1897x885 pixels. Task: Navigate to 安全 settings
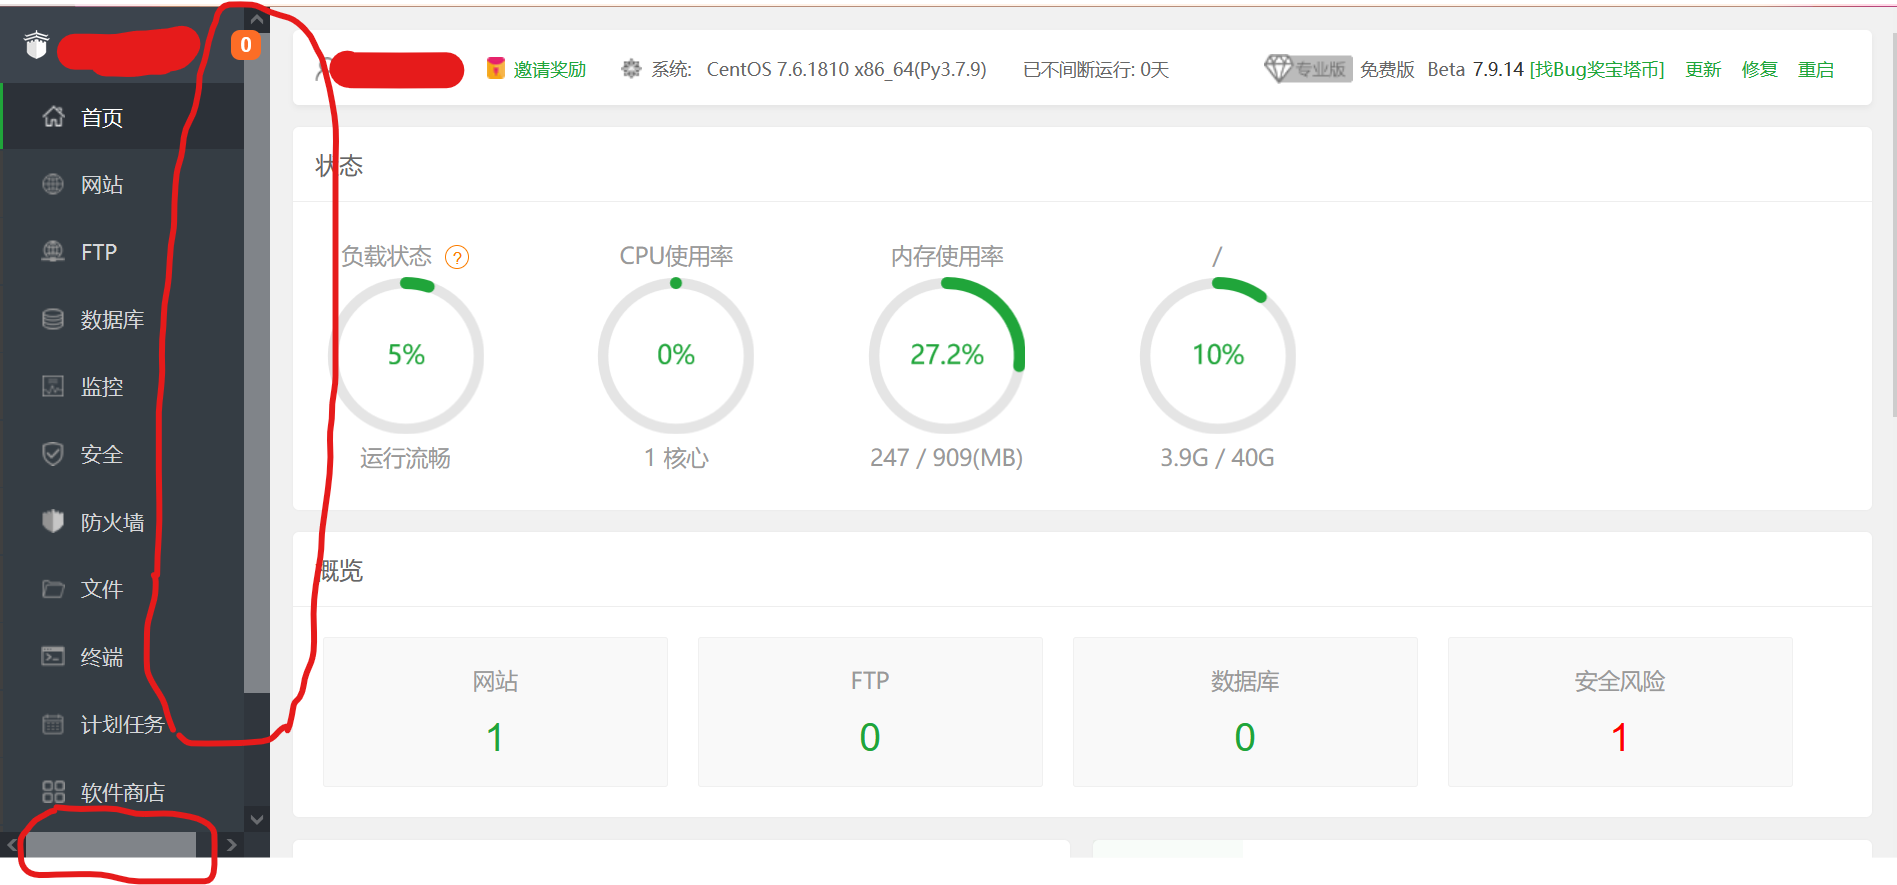pos(122,454)
